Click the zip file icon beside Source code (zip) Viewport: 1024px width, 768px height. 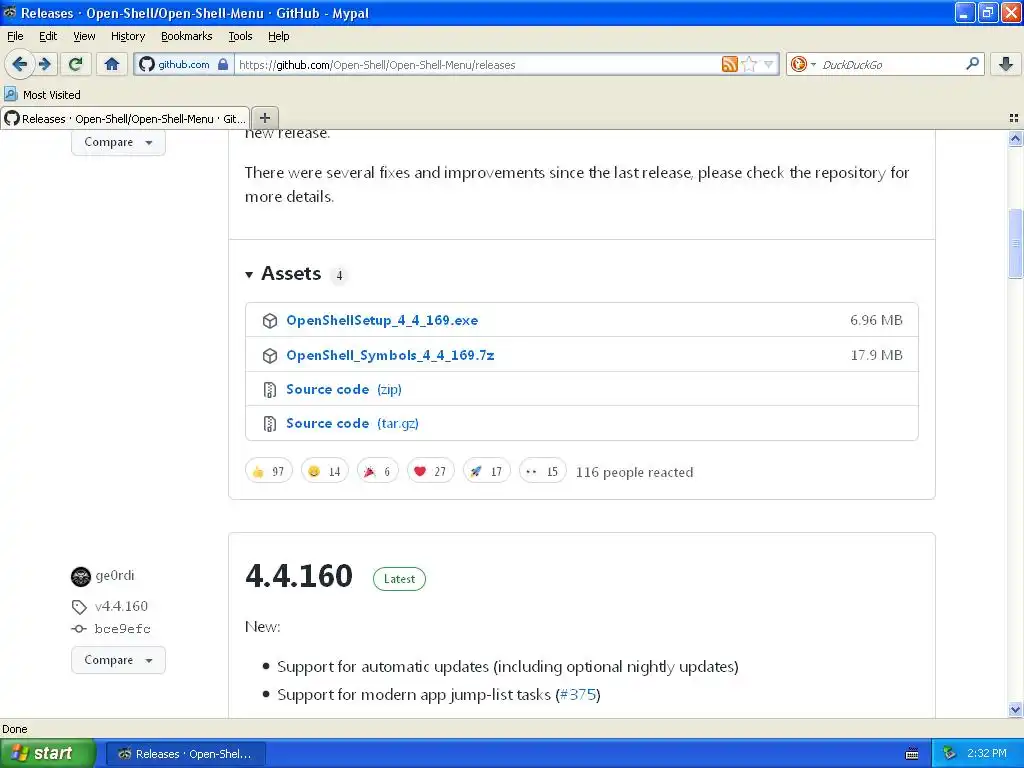(270, 390)
